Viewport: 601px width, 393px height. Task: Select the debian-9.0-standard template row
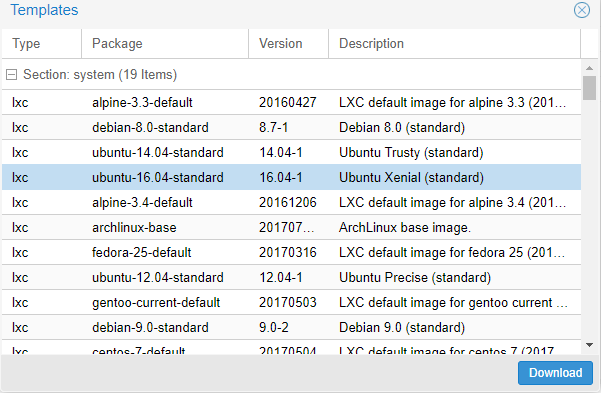click(291, 327)
